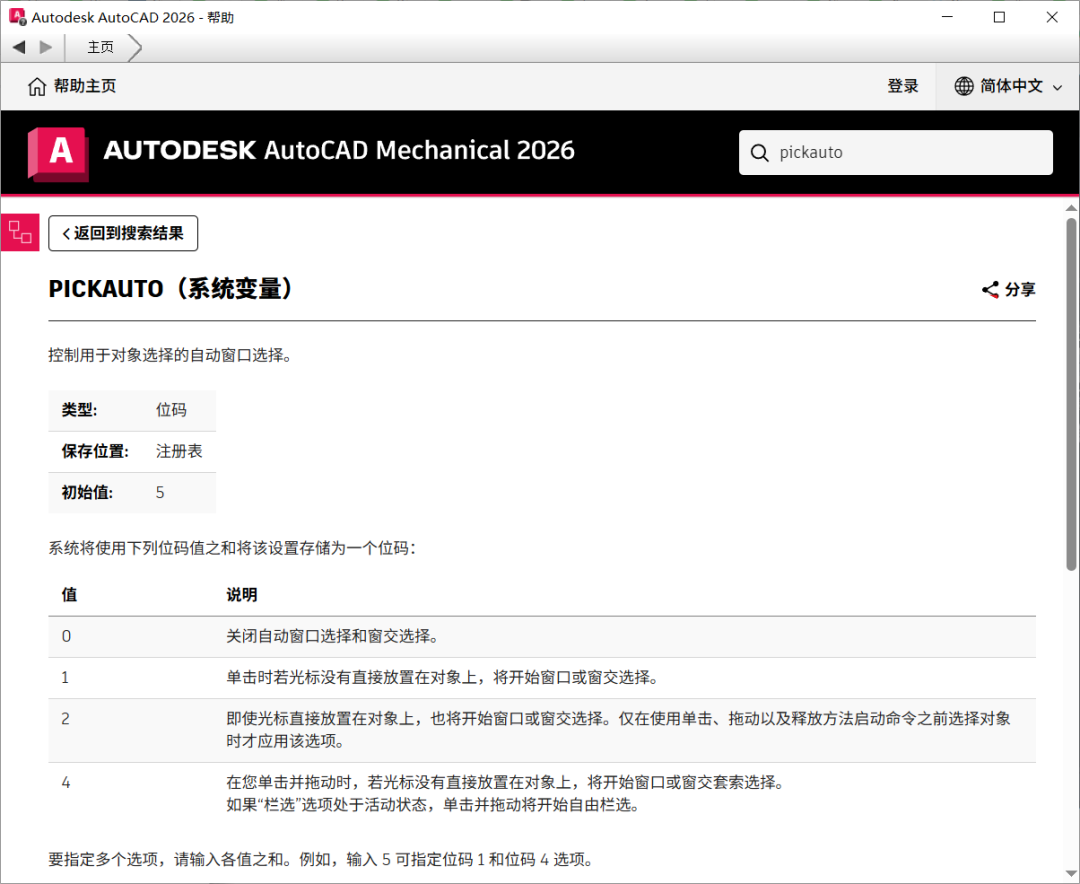
Task: Click the AutoCAD app icon in title bar
Action: pyautogui.click(x=17, y=16)
